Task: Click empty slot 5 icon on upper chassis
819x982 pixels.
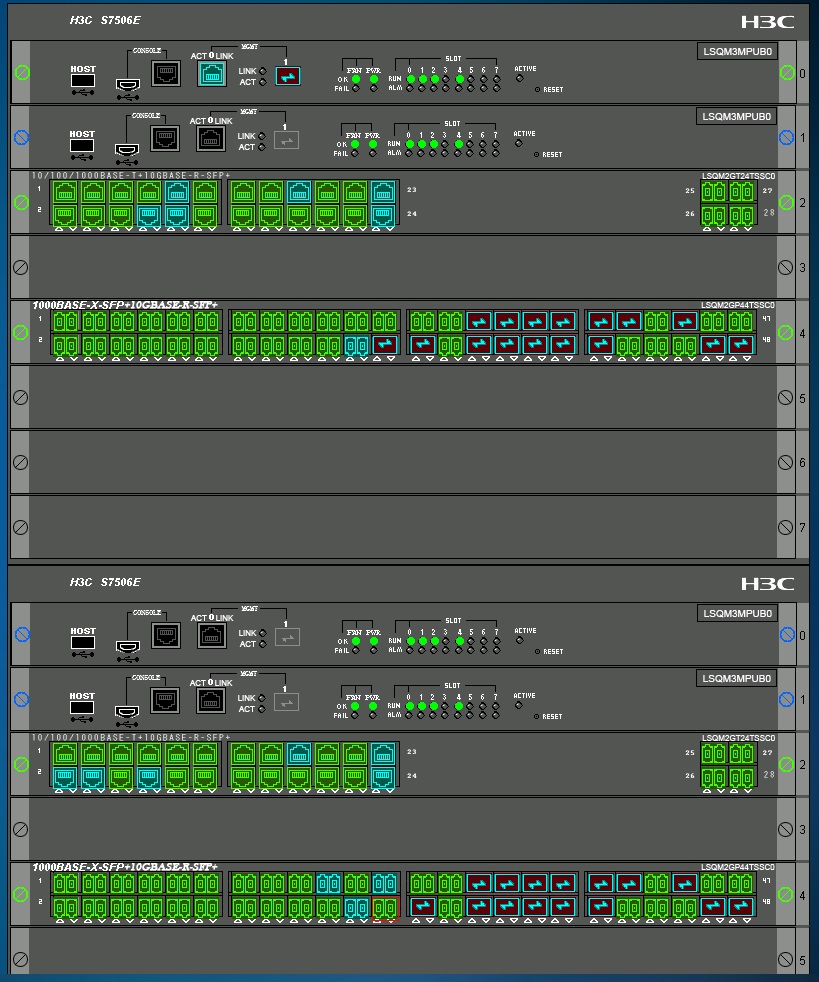Action: [21, 398]
